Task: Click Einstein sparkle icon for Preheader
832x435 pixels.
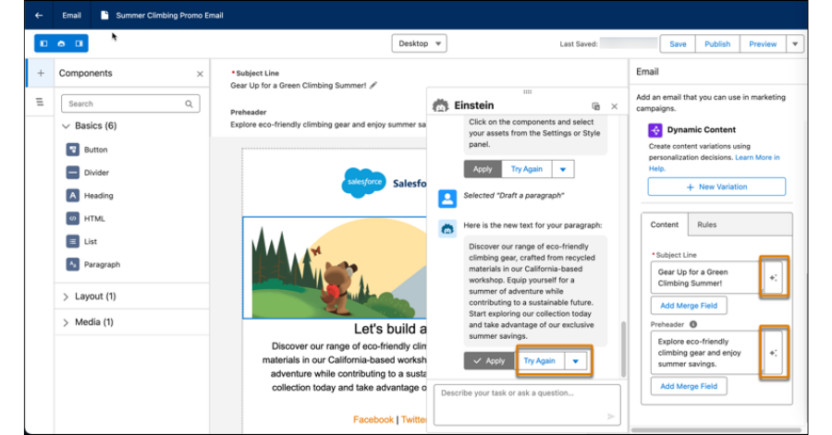Action: [774, 353]
